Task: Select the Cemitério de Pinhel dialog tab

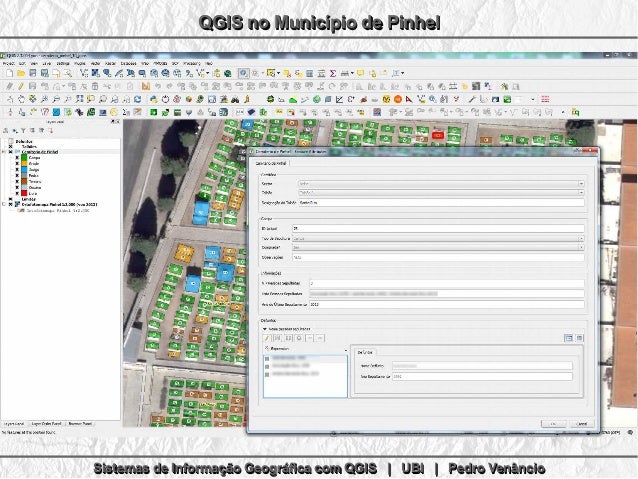Action: tap(271, 163)
